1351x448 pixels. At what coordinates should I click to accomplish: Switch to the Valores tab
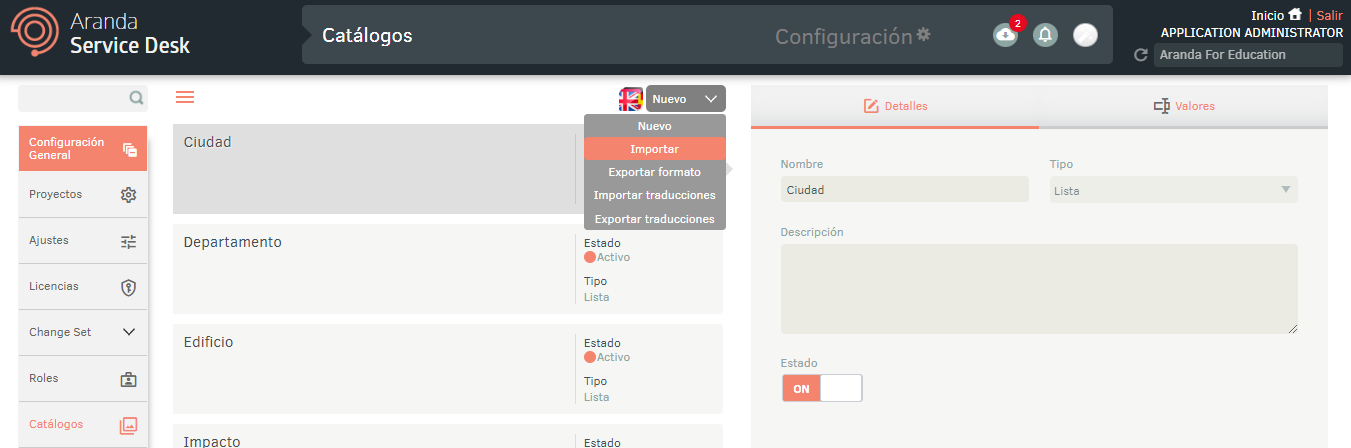[x=1183, y=106]
